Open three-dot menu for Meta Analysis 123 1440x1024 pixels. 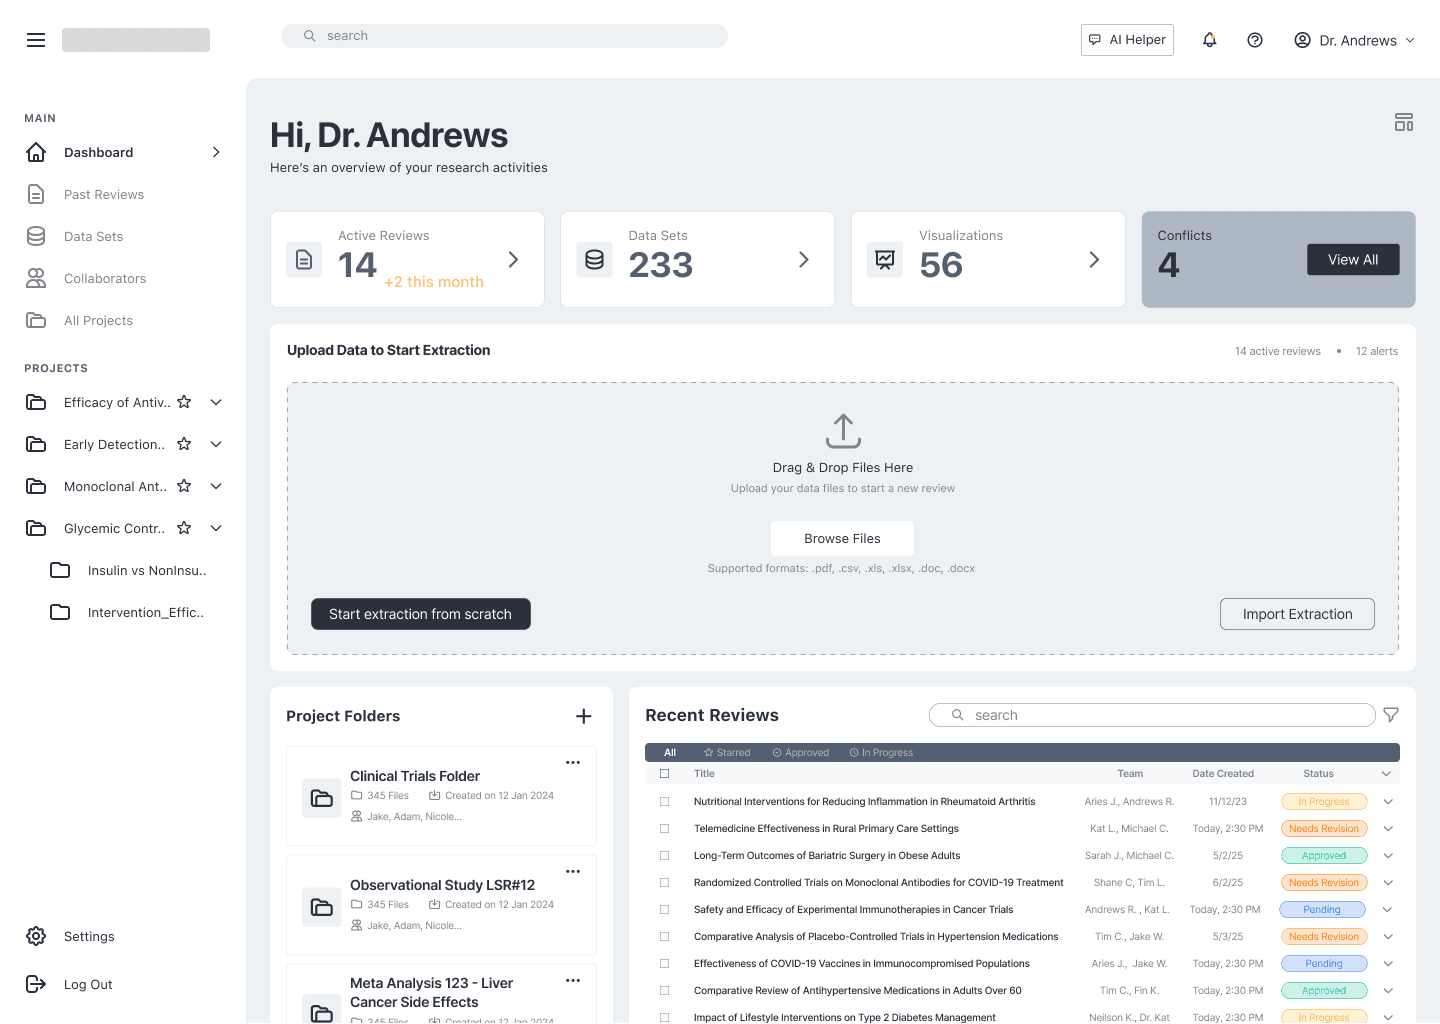[x=573, y=980]
